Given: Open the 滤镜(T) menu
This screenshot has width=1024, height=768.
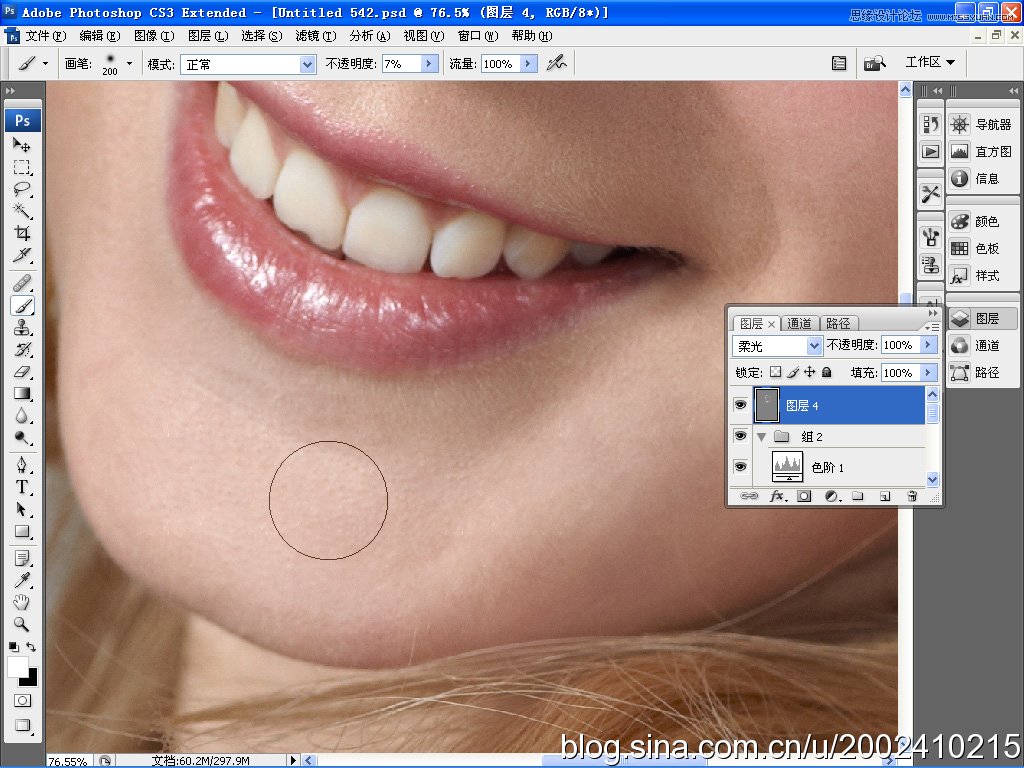Looking at the screenshot, I should (x=316, y=36).
